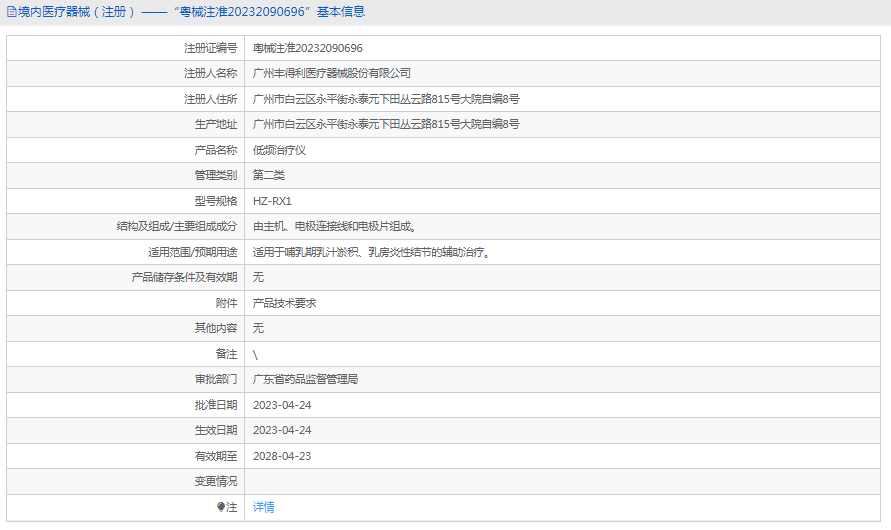This screenshot has width=891, height=530.
Task: Click the 批准日期 label
Action: pos(216,405)
